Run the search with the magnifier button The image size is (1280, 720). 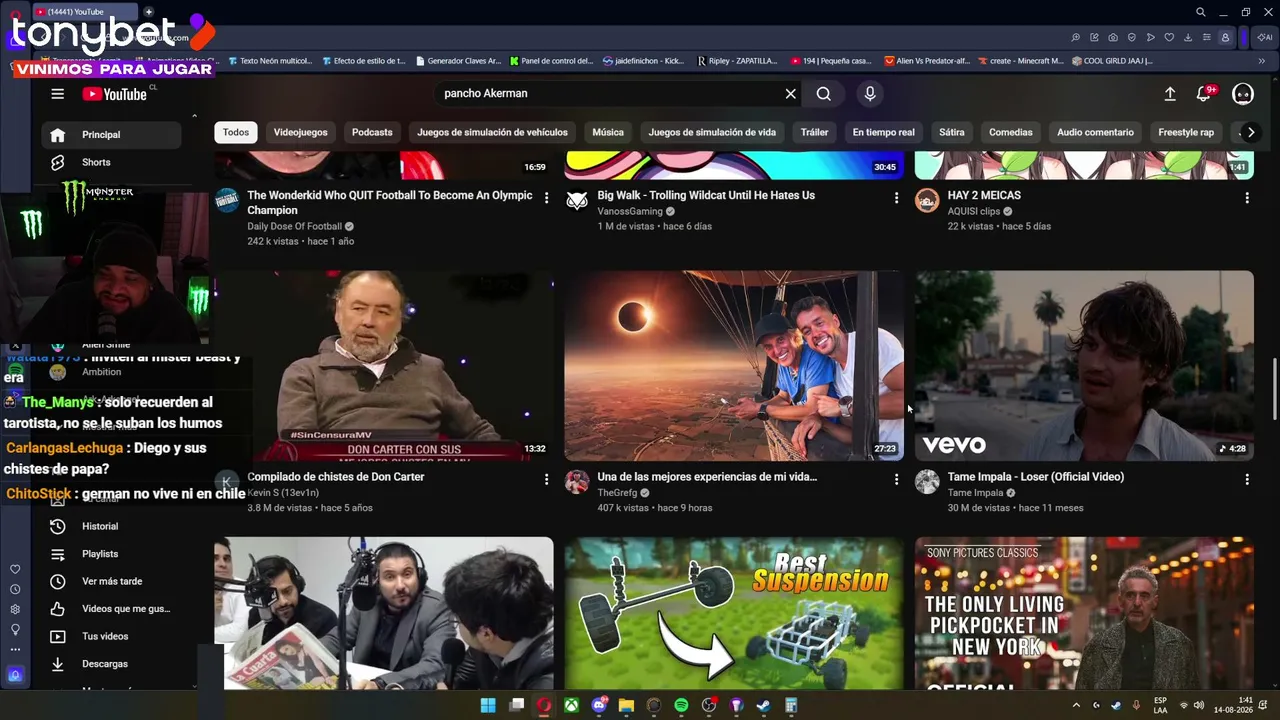tap(823, 94)
